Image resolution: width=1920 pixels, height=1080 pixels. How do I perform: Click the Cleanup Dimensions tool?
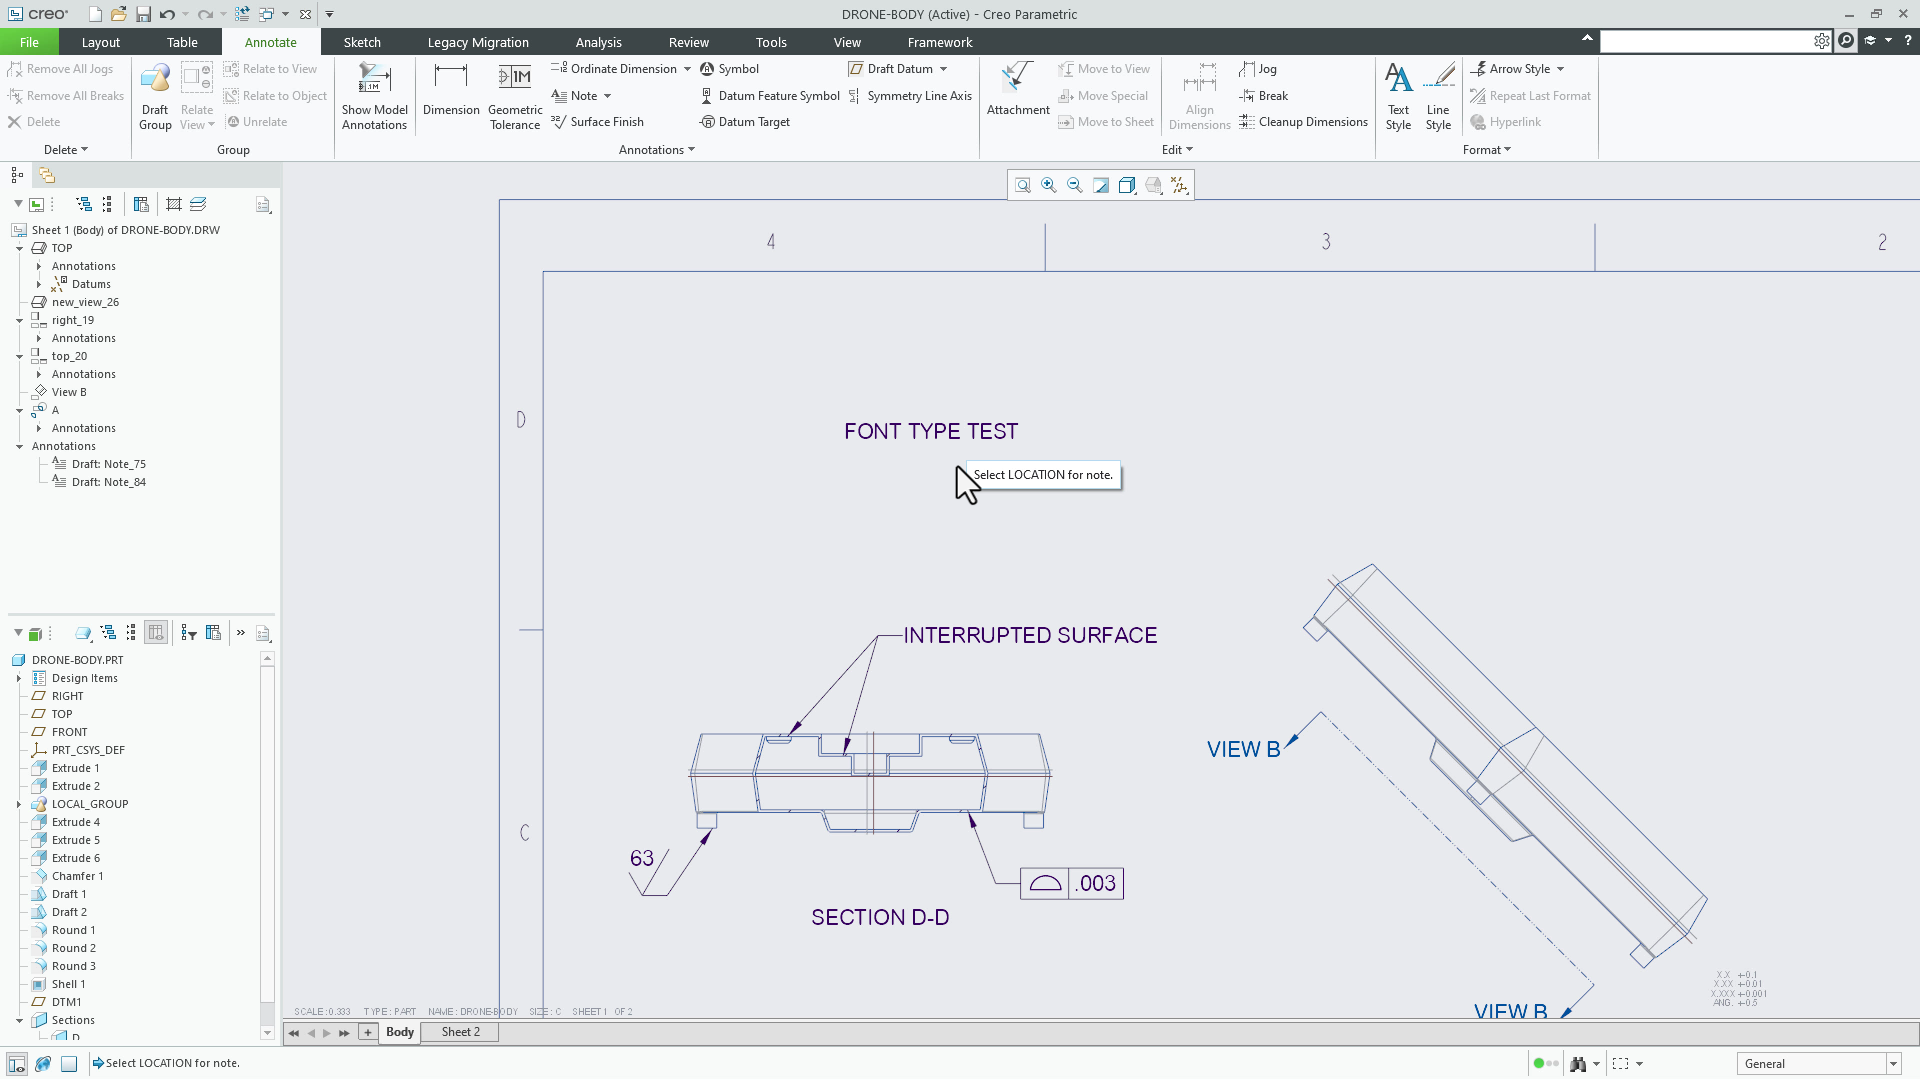pyautogui.click(x=1304, y=122)
